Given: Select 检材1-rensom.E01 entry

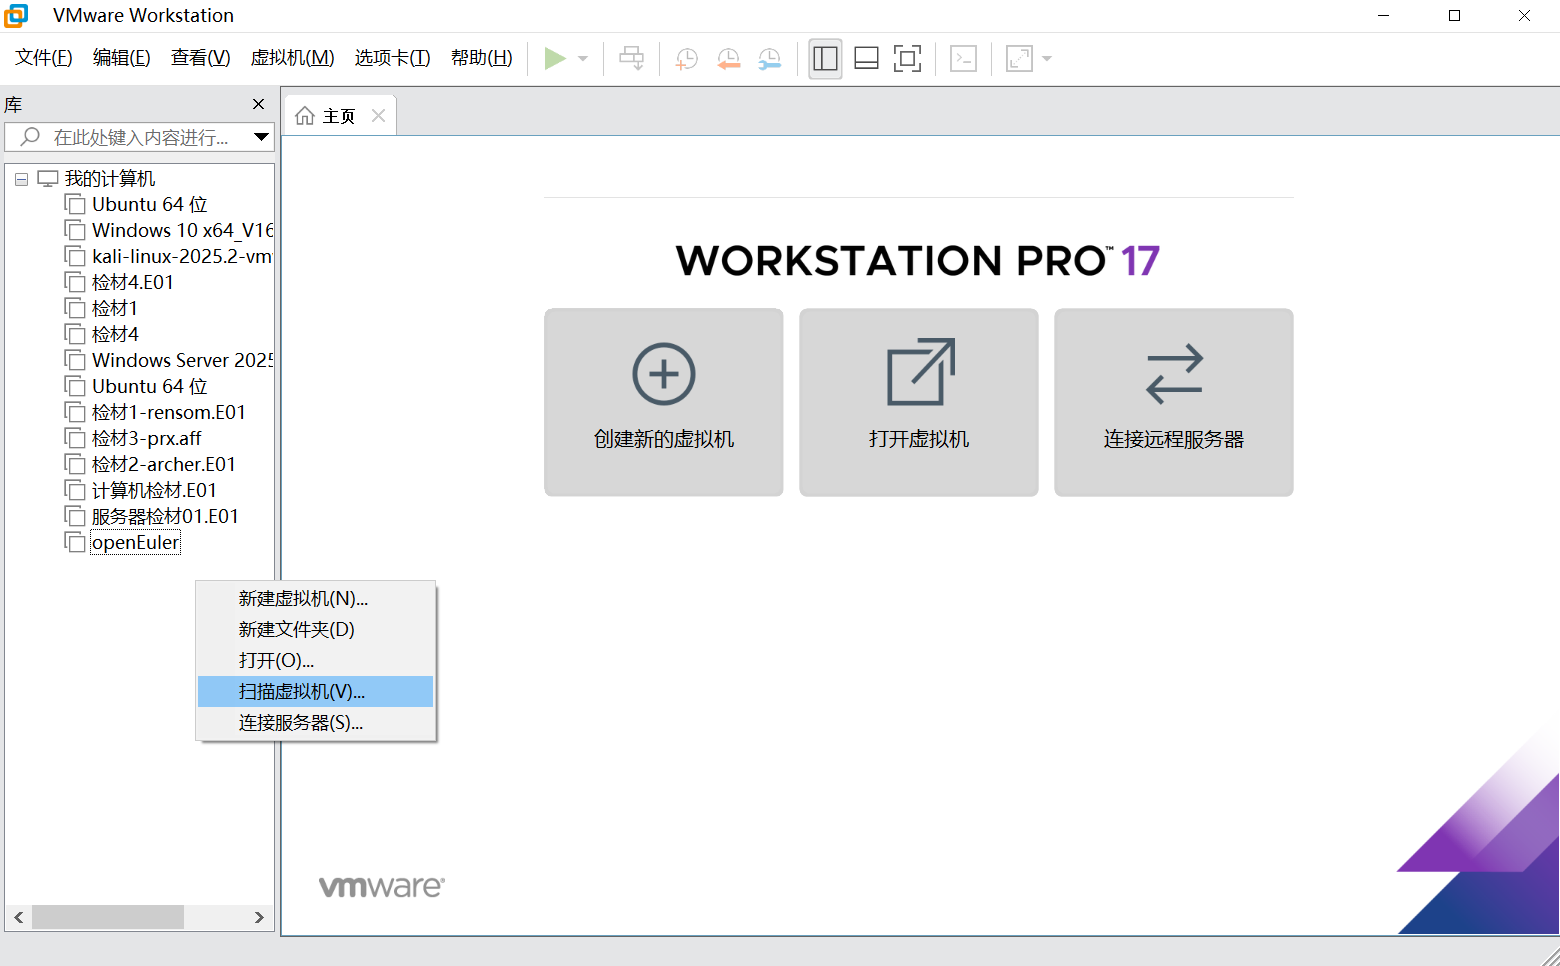Looking at the screenshot, I should point(168,412).
